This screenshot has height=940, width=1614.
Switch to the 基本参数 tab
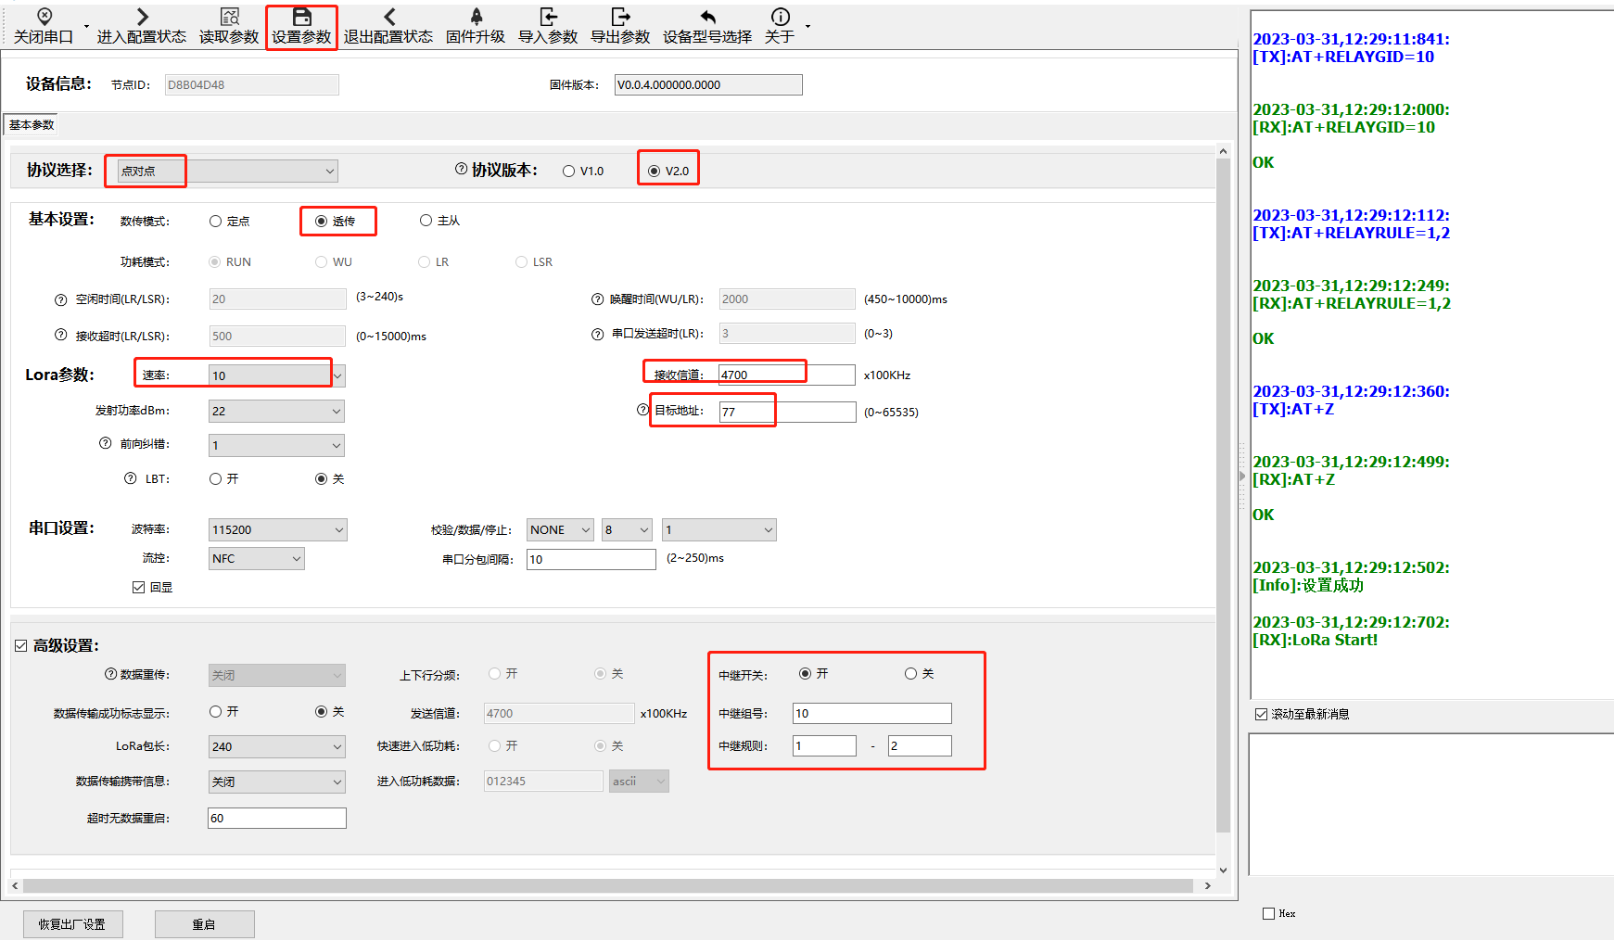tap(31, 125)
